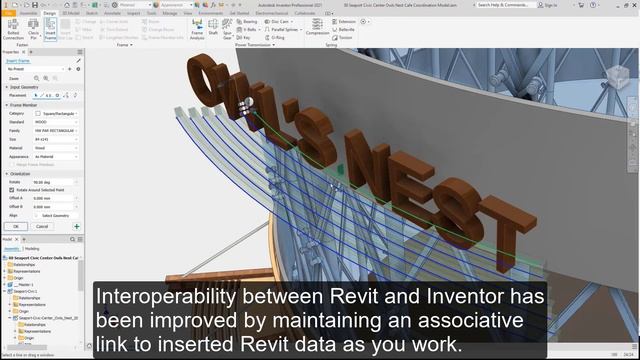The image size is (640, 360).
Task: Open the No Preset dropdown
Action: pyautogui.click(x=35, y=69)
